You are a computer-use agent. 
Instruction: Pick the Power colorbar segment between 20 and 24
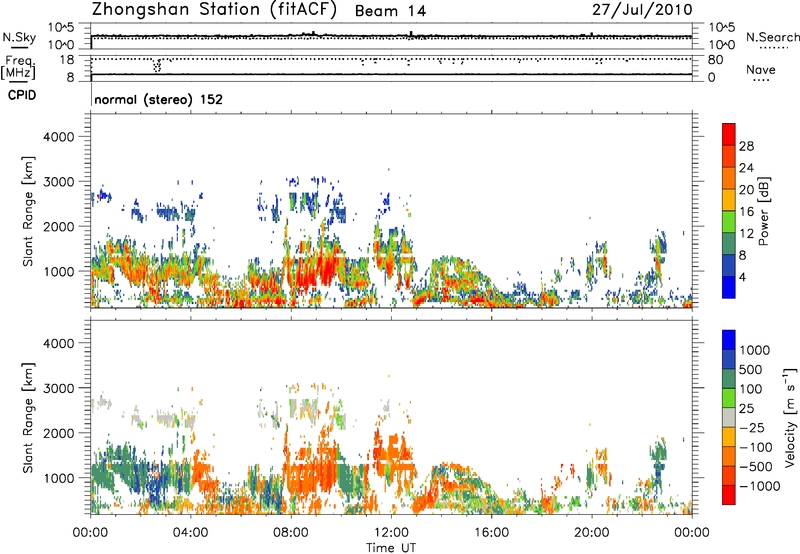[729, 178]
